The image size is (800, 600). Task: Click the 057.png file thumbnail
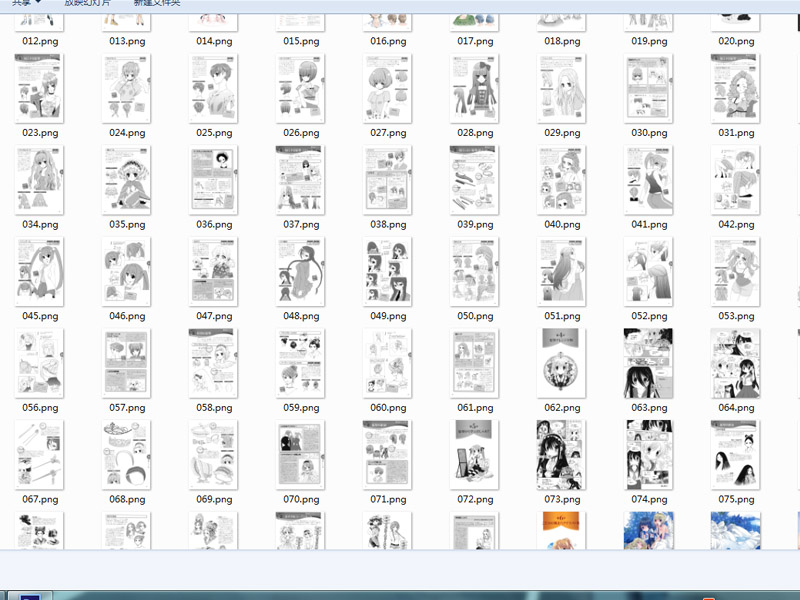coord(126,363)
